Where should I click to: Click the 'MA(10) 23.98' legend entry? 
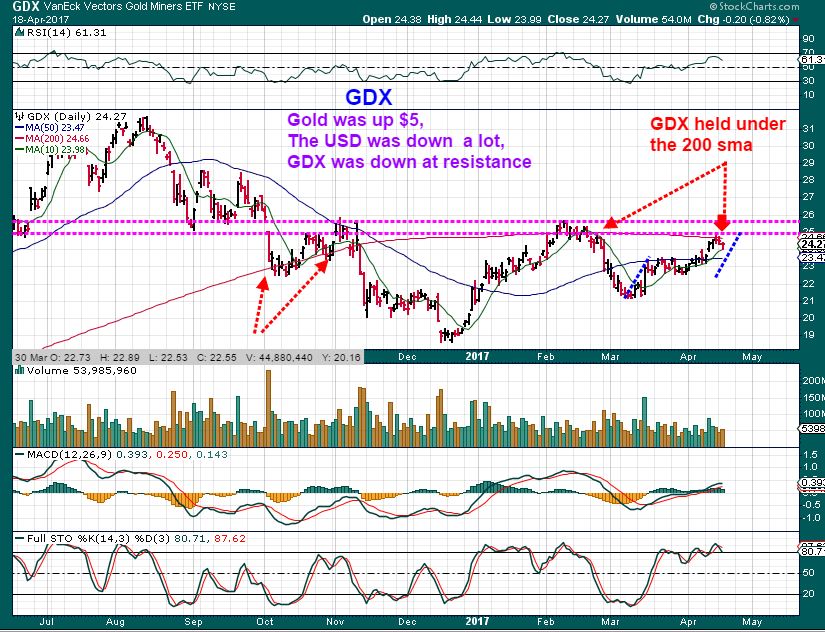pos(55,150)
